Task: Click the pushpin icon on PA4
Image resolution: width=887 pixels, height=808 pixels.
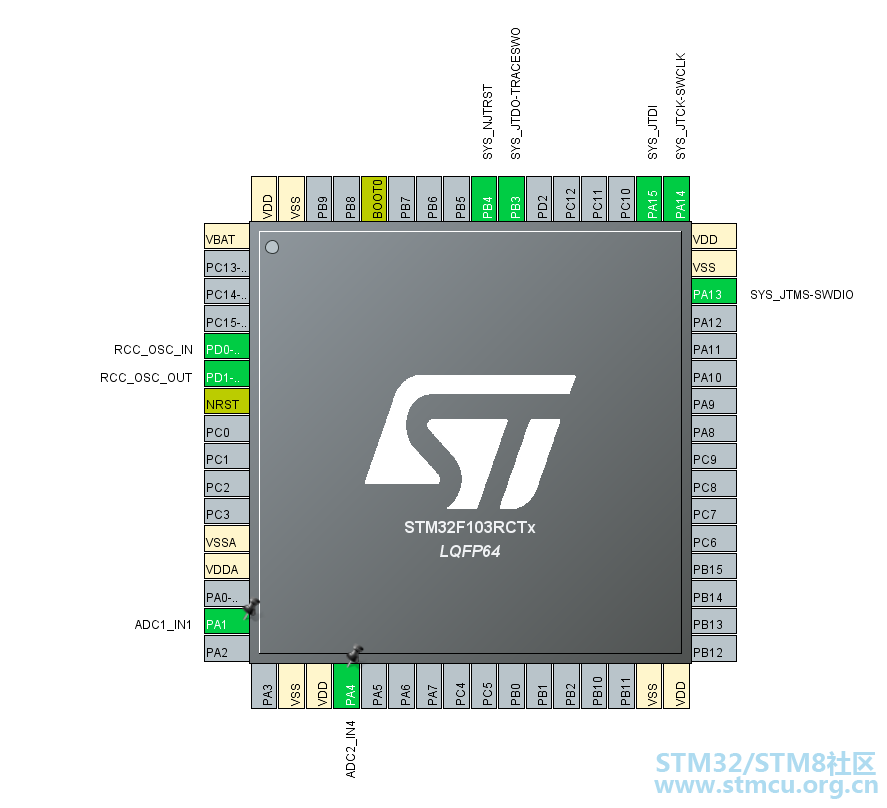Action: [x=355, y=654]
